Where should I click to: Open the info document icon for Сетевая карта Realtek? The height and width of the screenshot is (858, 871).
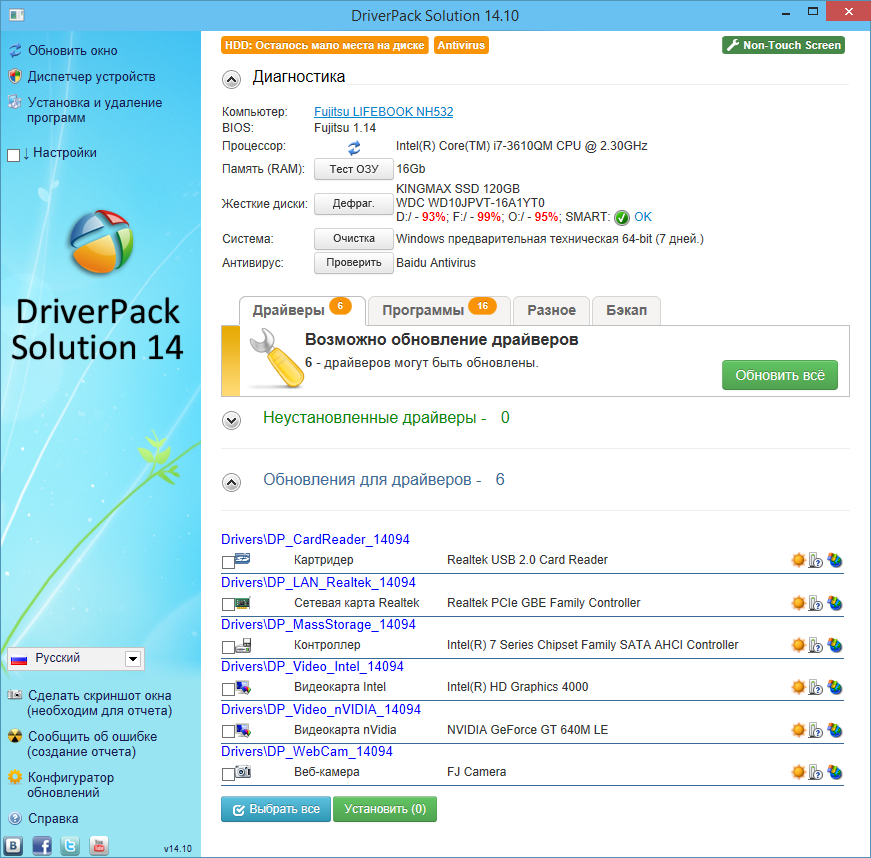pos(815,603)
